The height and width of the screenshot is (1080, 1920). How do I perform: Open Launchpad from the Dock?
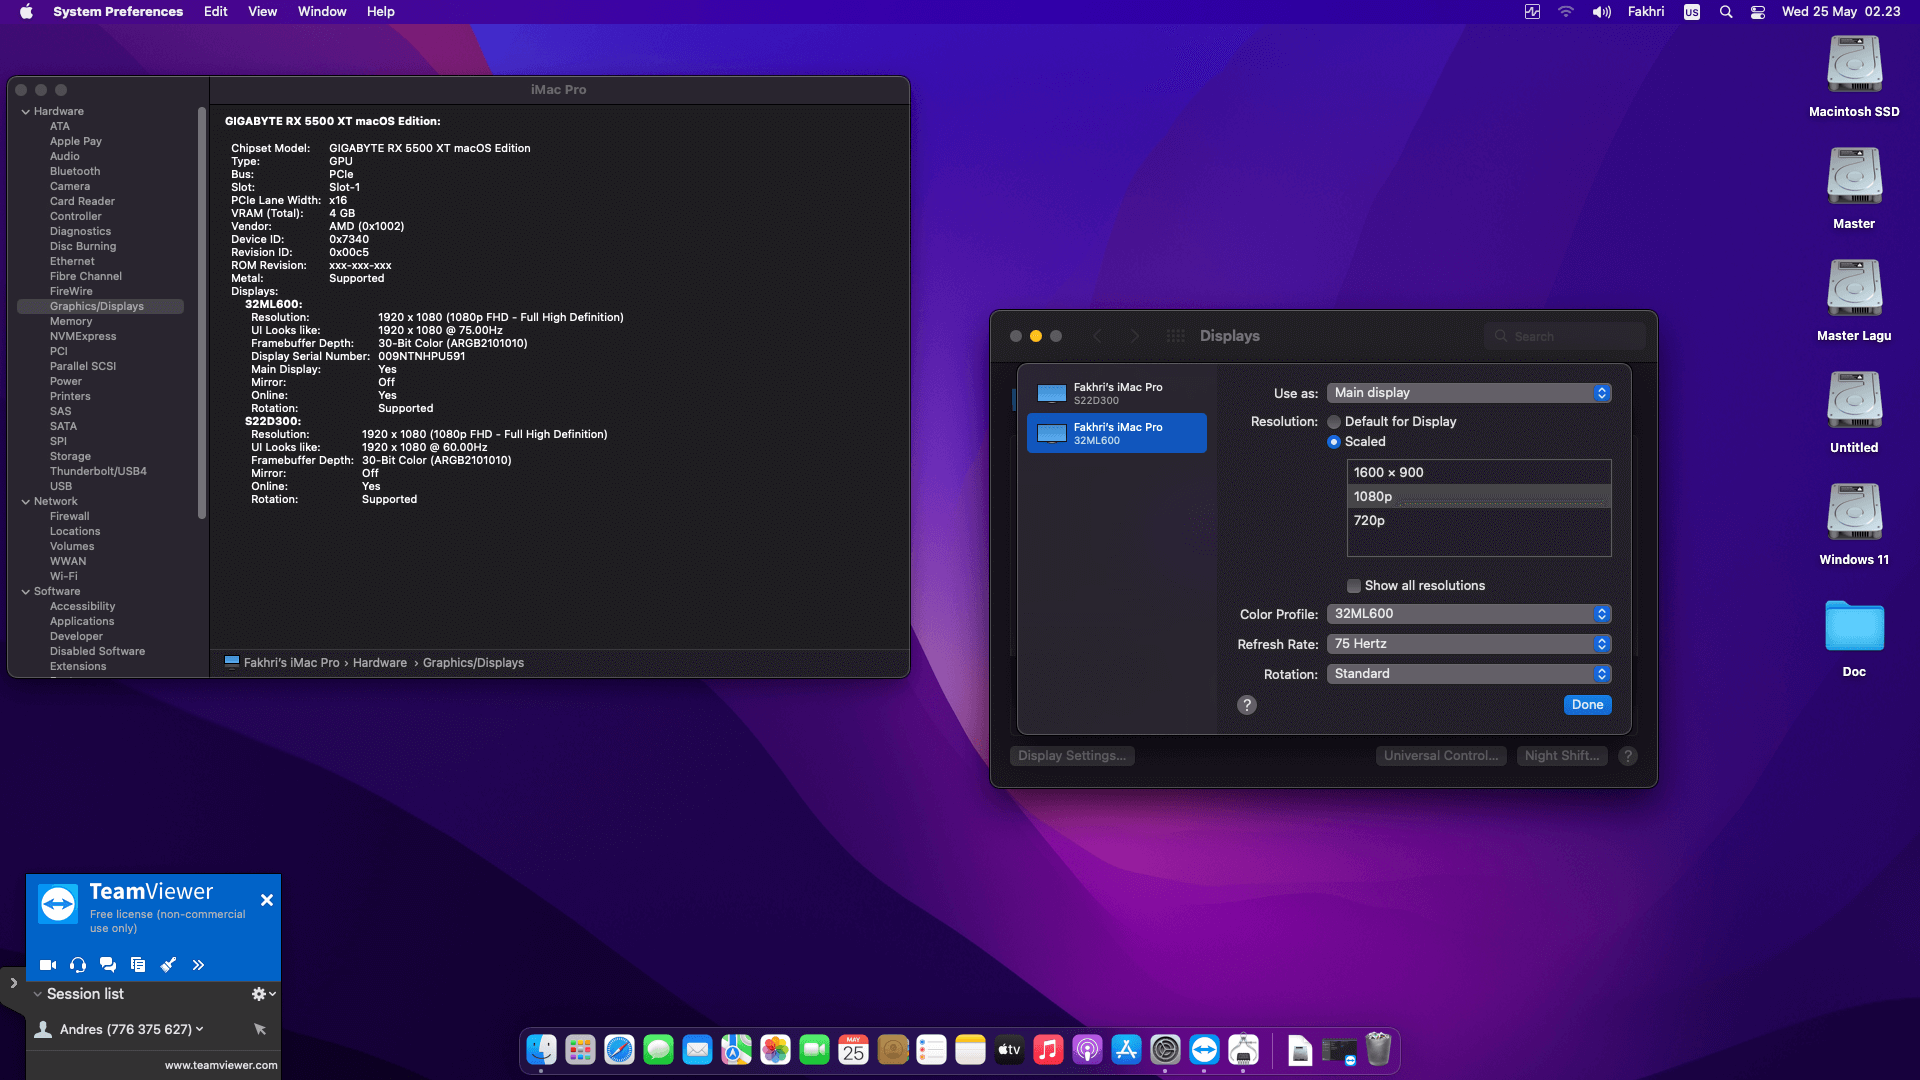pos(581,1050)
